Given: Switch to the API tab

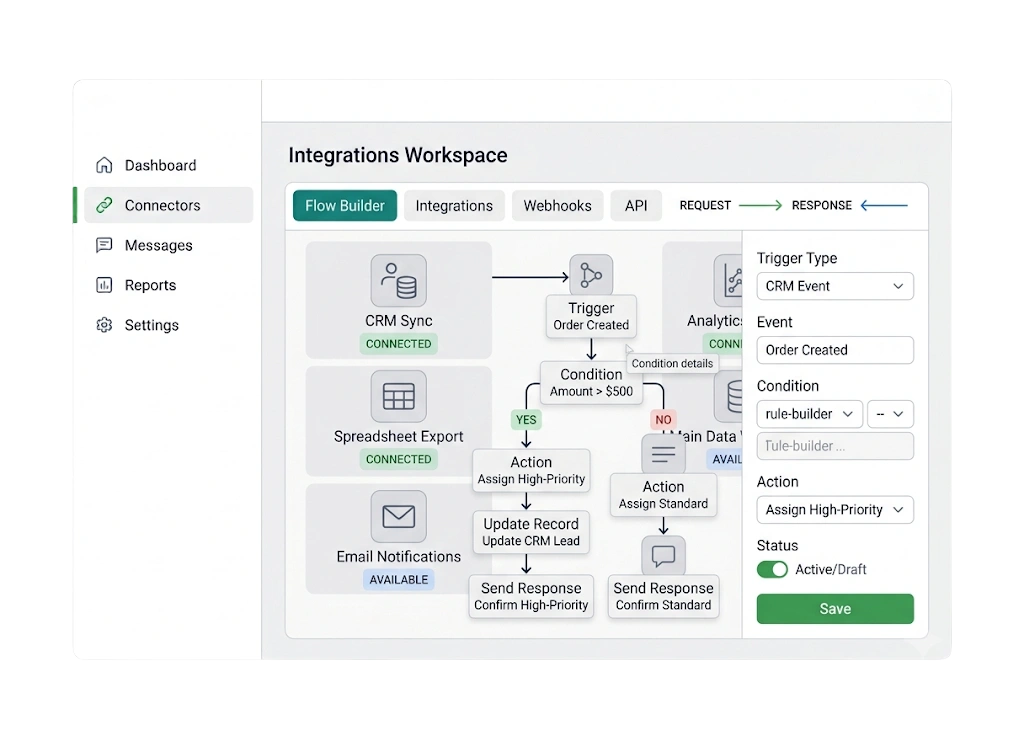Looking at the screenshot, I should tap(636, 206).
